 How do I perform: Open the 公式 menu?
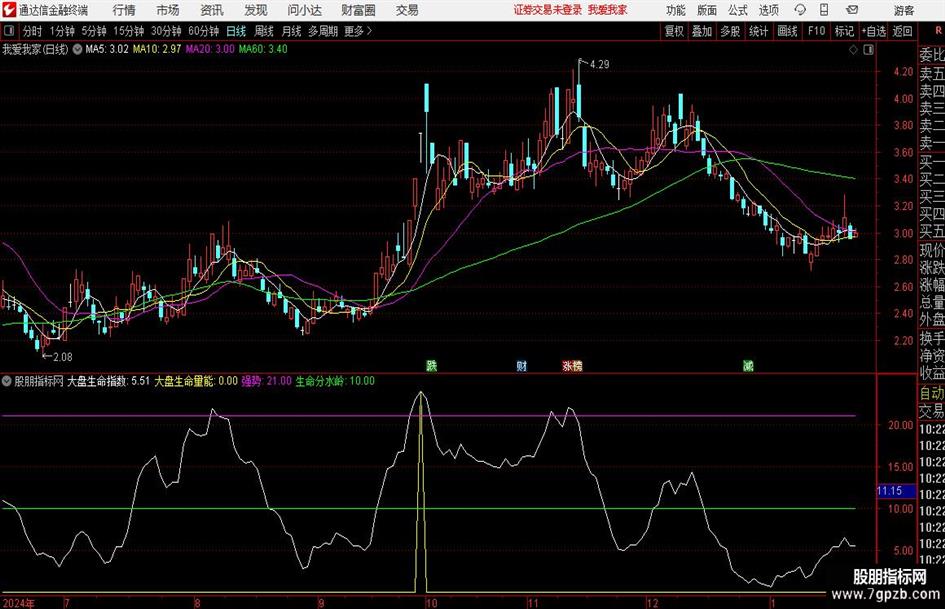tap(738, 10)
